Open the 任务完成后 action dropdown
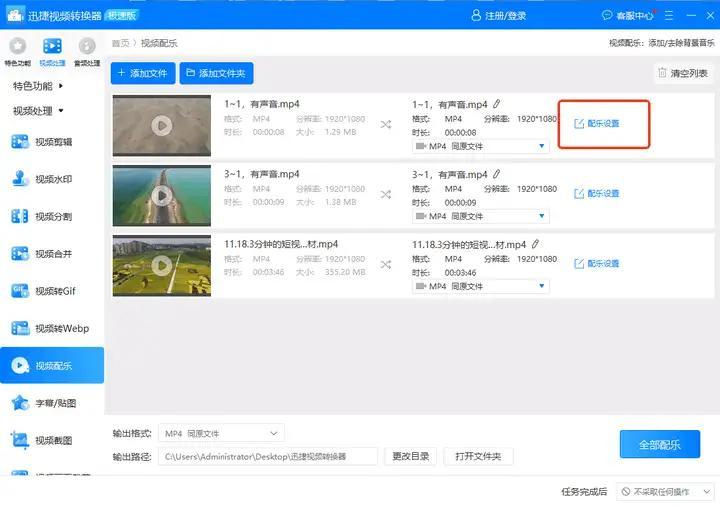 [x=665, y=492]
